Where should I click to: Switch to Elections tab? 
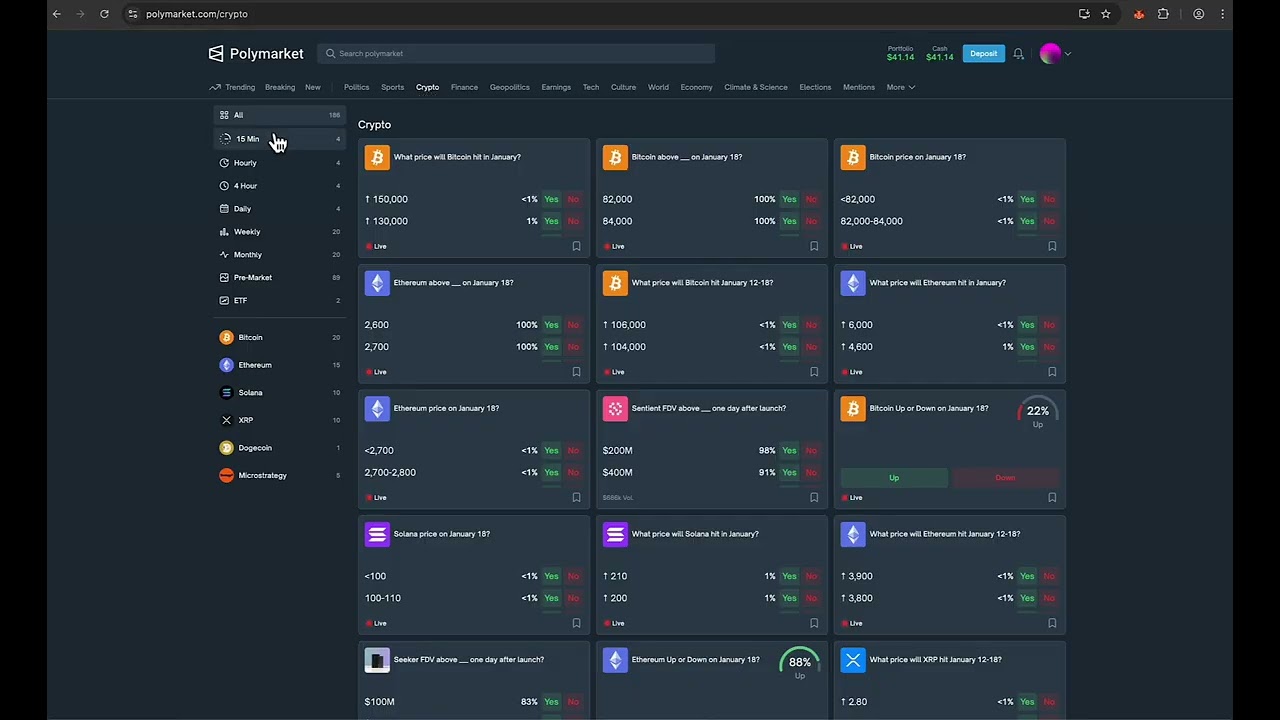pos(815,87)
